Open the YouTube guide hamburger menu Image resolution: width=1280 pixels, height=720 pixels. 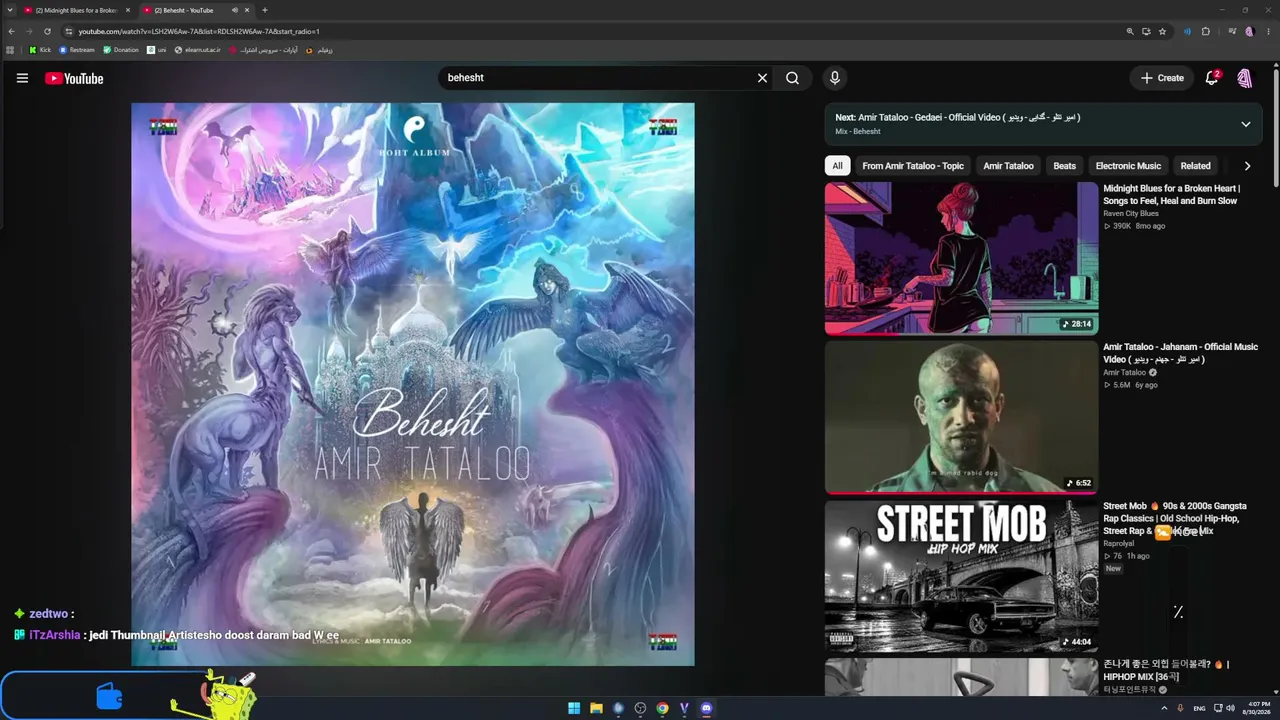(x=22, y=78)
